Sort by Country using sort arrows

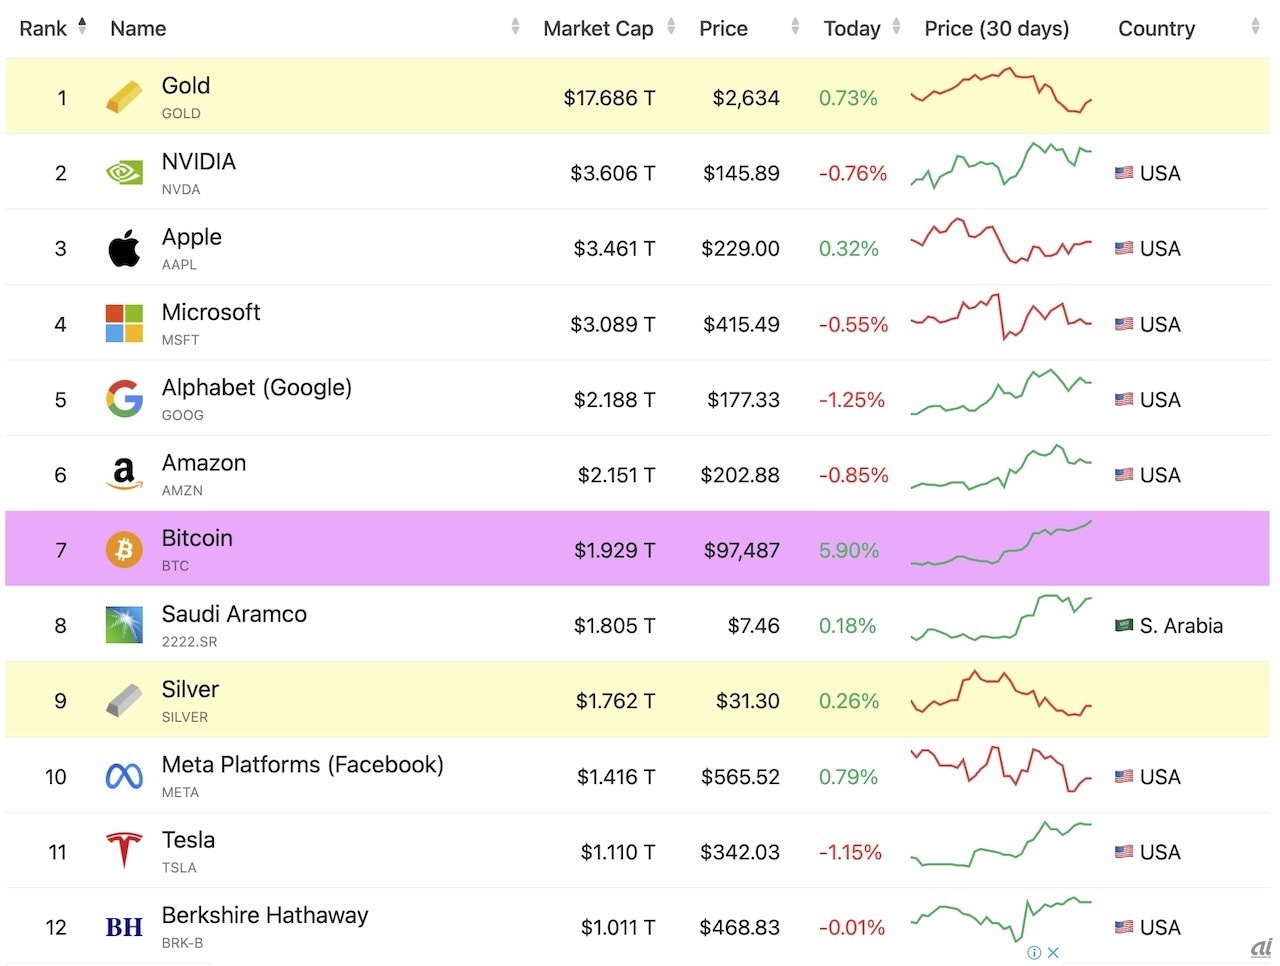pos(1255,27)
